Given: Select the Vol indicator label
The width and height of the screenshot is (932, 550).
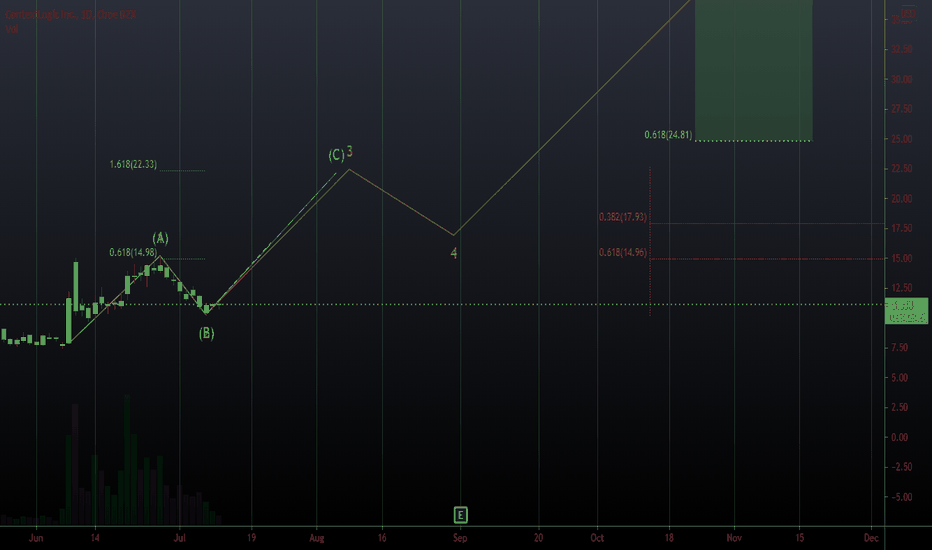Looking at the screenshot, I should 12,29.
